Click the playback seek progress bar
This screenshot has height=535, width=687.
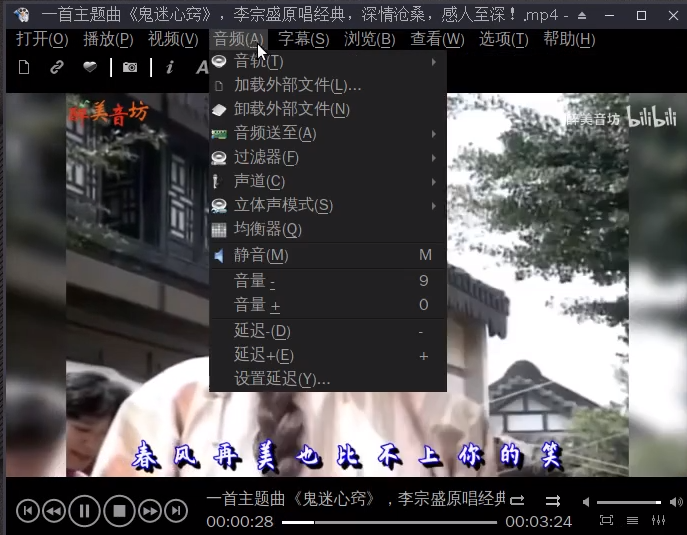click(390, 522)
